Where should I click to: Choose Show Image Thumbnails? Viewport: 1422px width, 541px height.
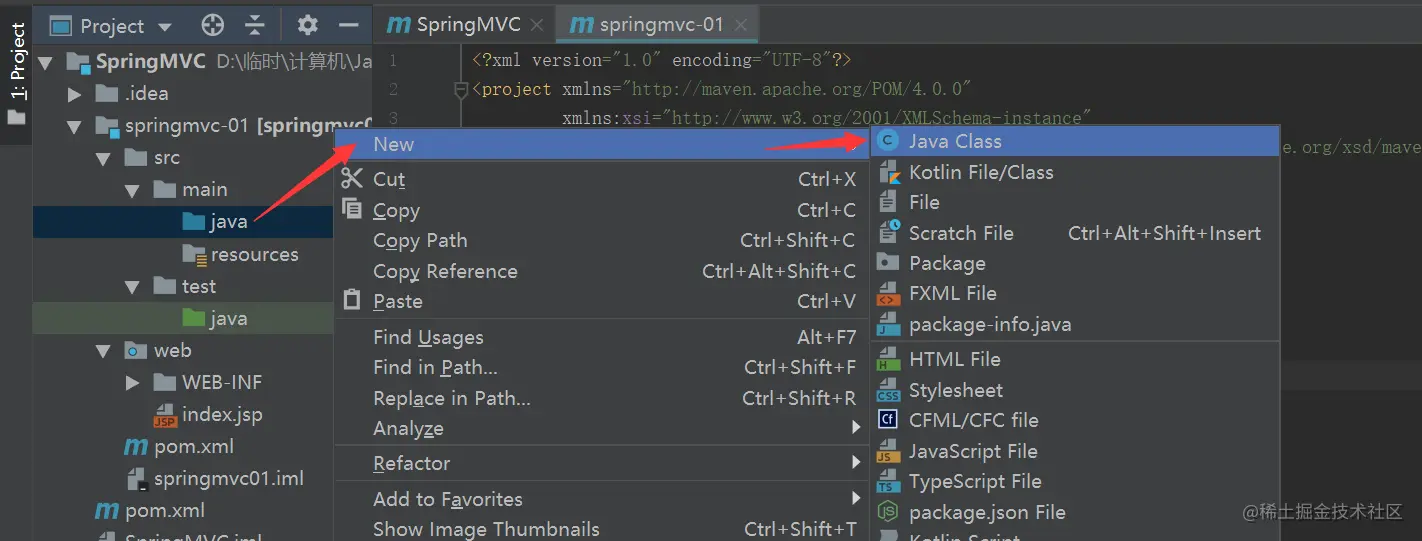point(603,529)
